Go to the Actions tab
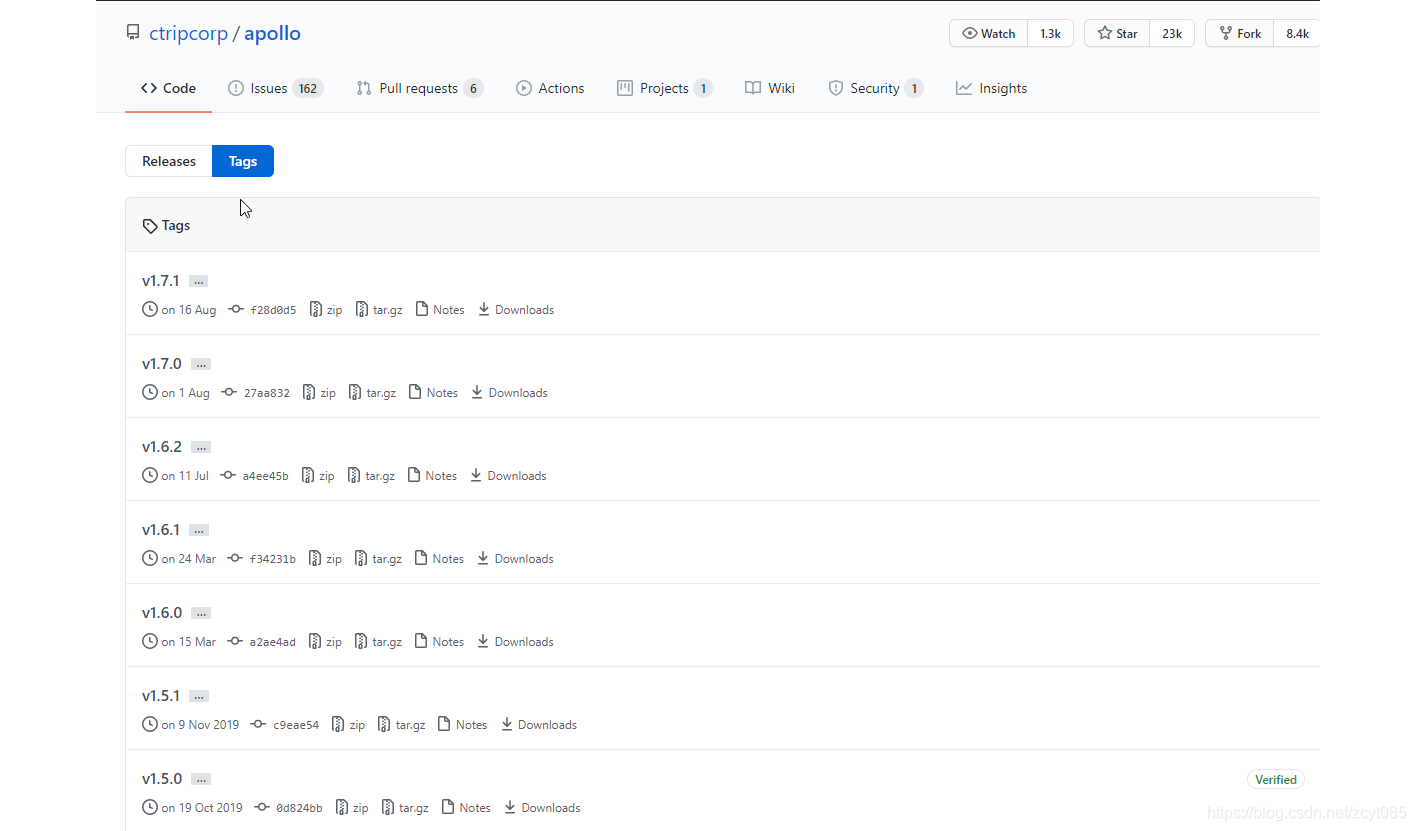Screen dimensions: 1416x831 pyautogui.click(x=550, y=88)
